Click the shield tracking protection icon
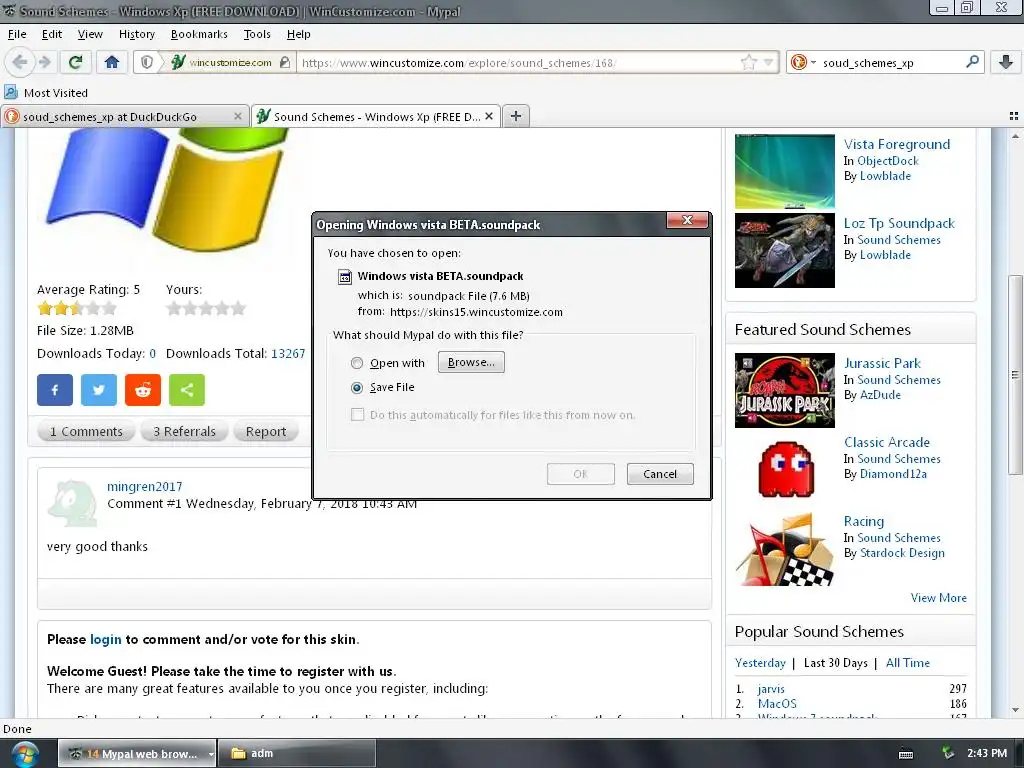This screenshot has height=768, width=1024. coord(147,62)
